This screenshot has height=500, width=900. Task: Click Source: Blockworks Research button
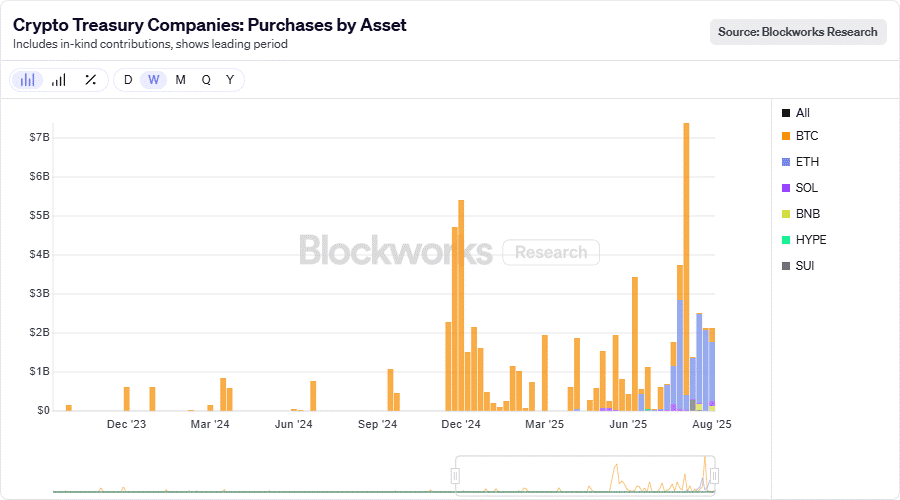[x=798, y=32]
